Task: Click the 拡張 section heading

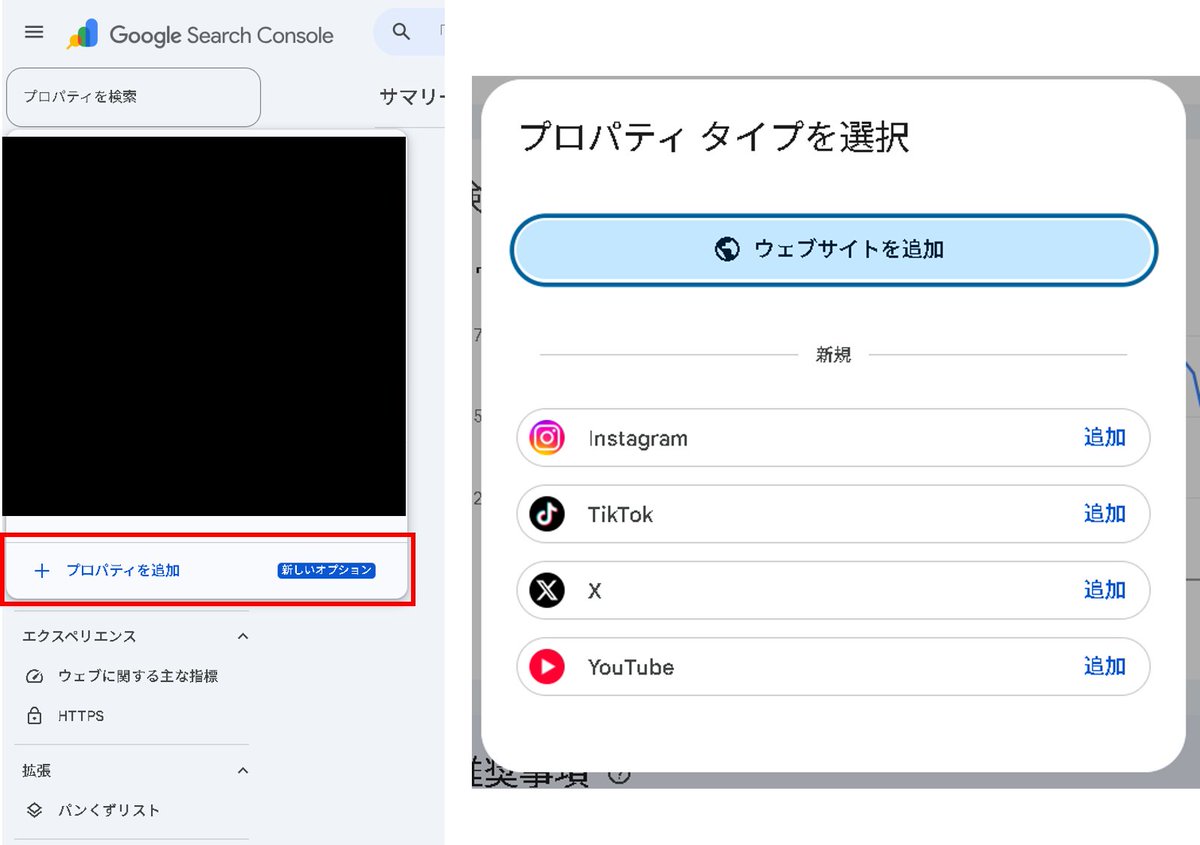Action: (37, 771)
